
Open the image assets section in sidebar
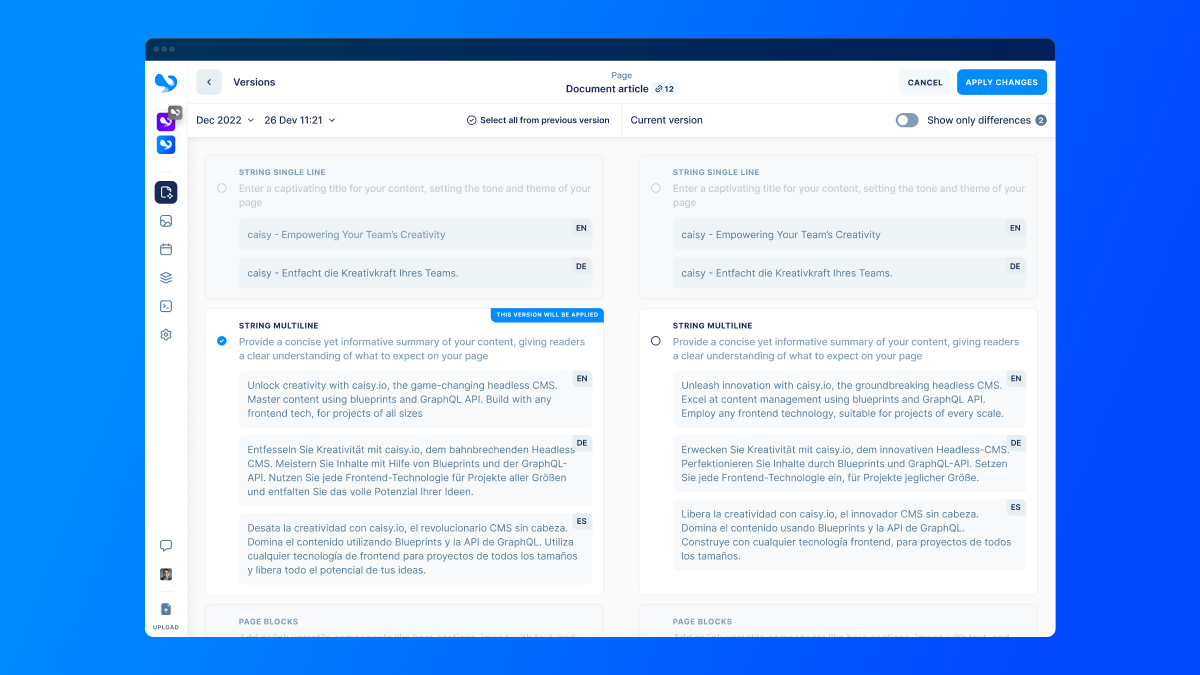click(166, 221)
